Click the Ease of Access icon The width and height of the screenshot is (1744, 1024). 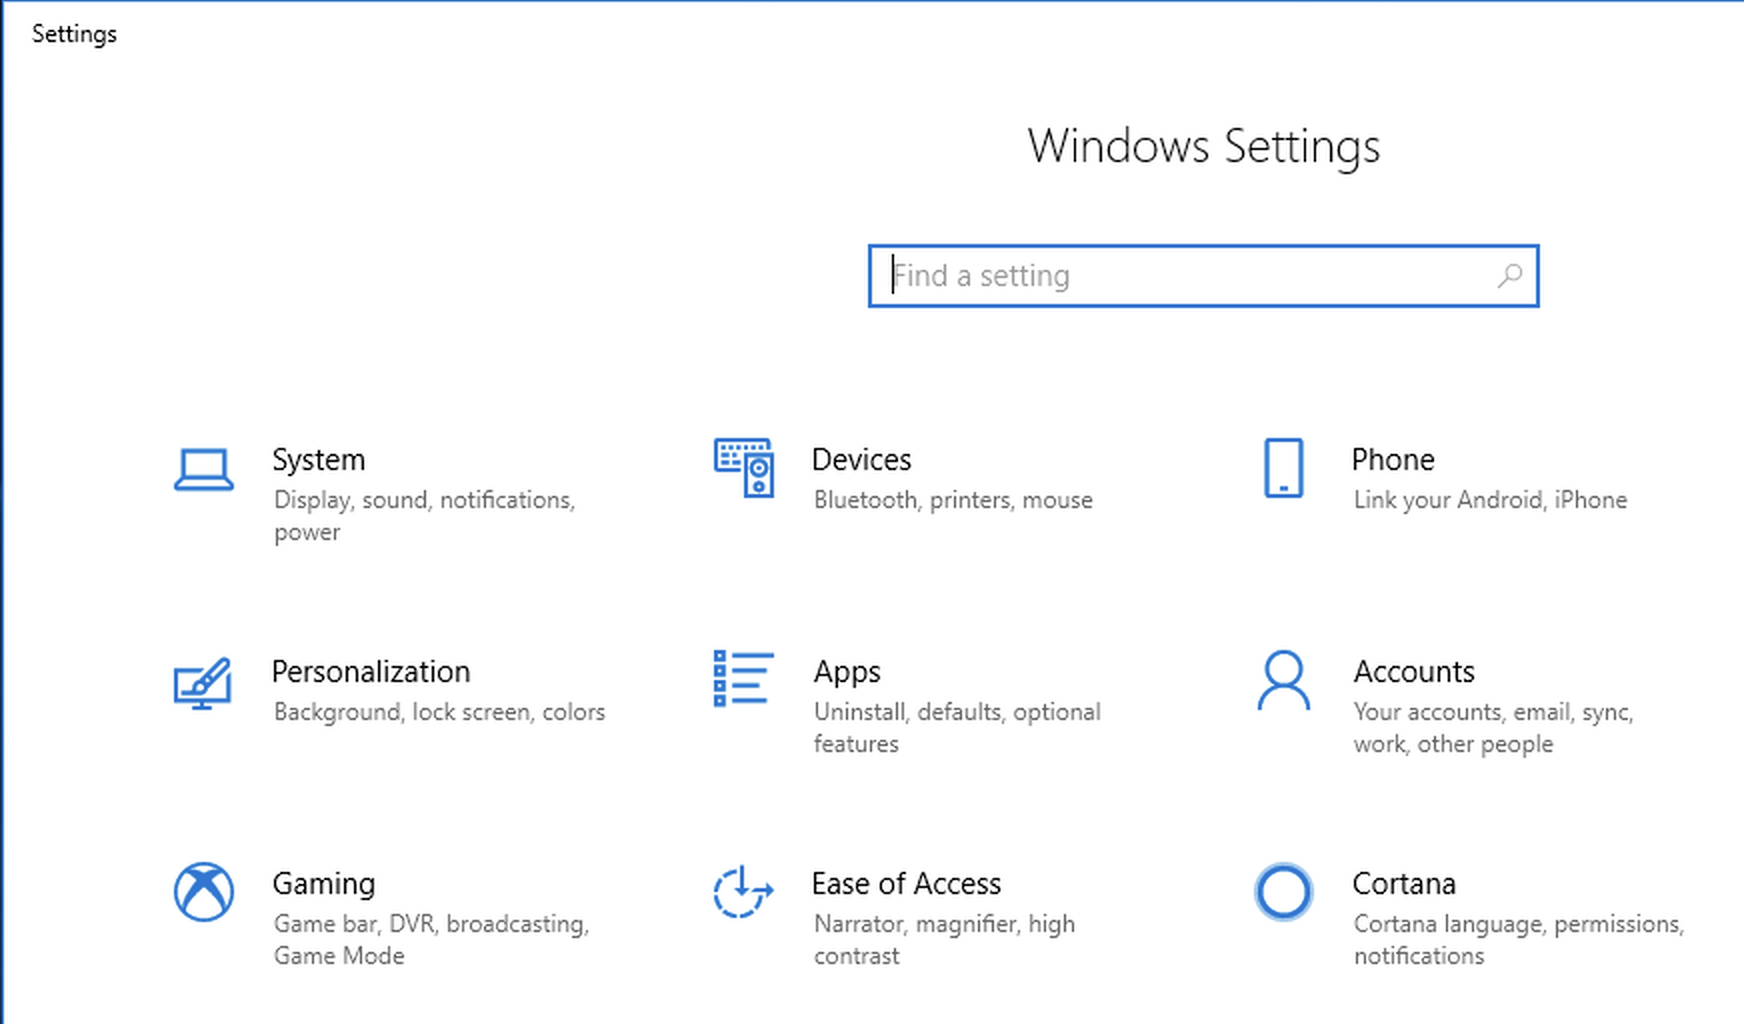(743, 891)
